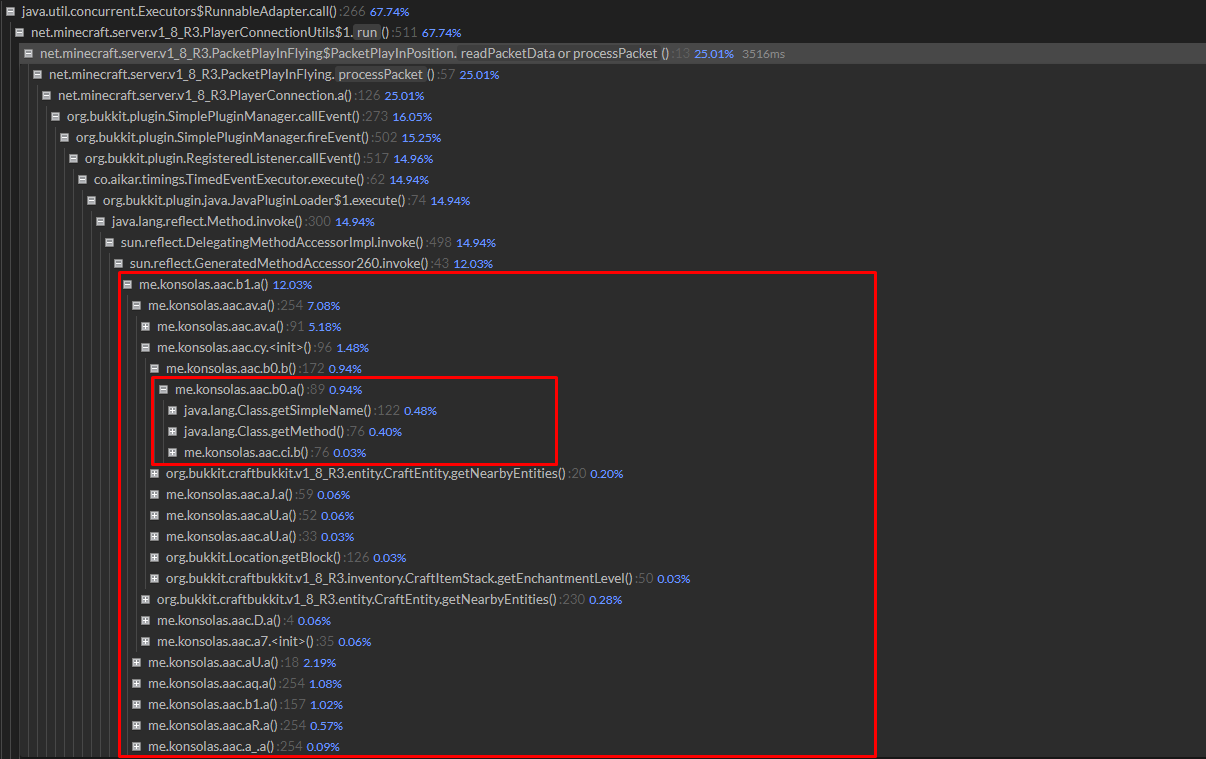1206x759 pixels.
Task: Collapse the JavaPluginLoader$1.execute() node
Action: [92, 200]
